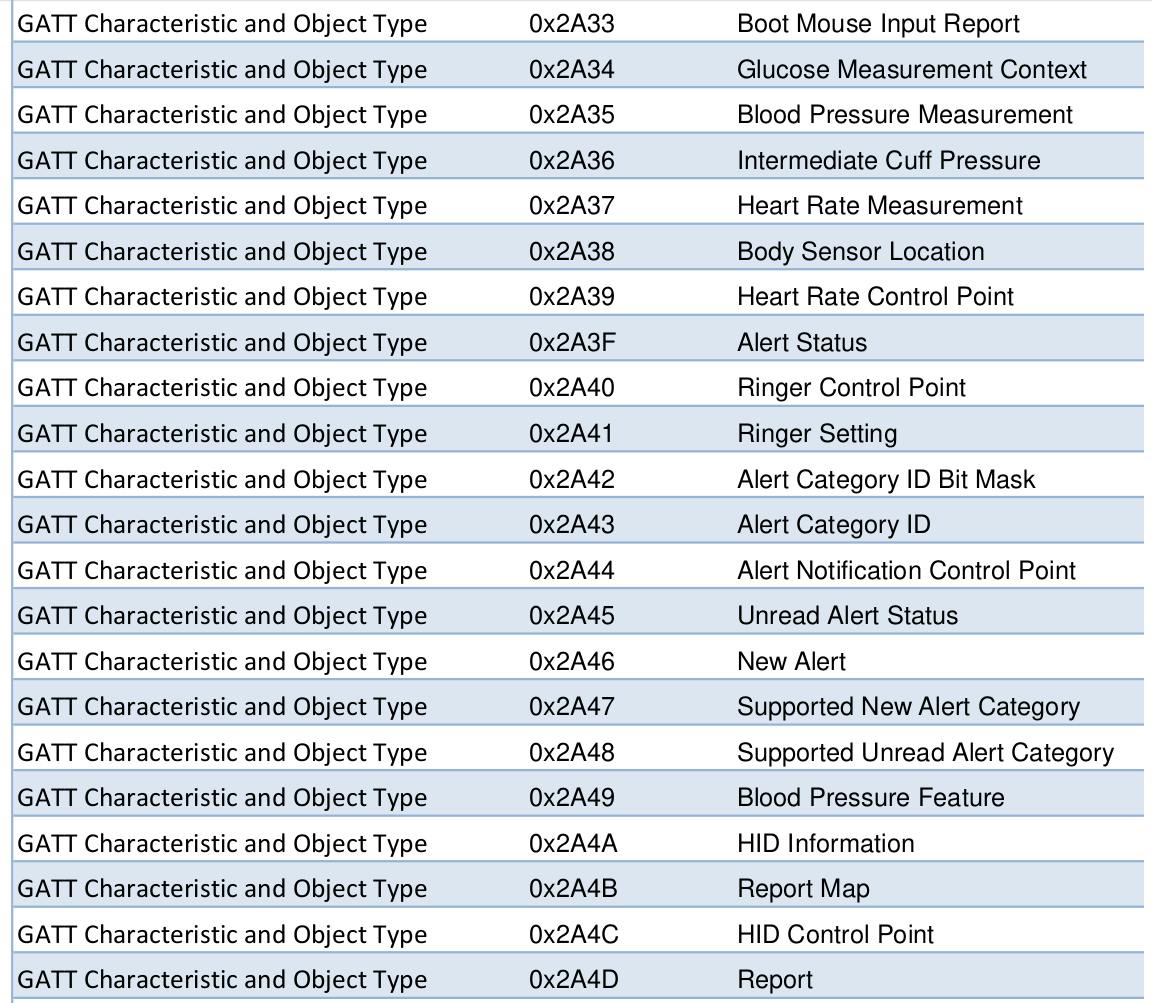Image resolution: width=1152 pixels, height=1003 pixels.
Task: Select the 0x2A4A UUID cell
Action: coord(573,844)
